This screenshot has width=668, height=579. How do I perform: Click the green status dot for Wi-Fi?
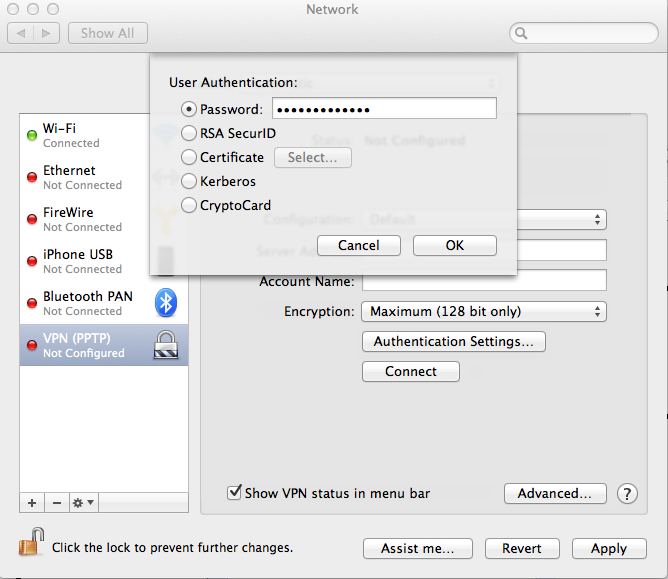tap(32, 135)
